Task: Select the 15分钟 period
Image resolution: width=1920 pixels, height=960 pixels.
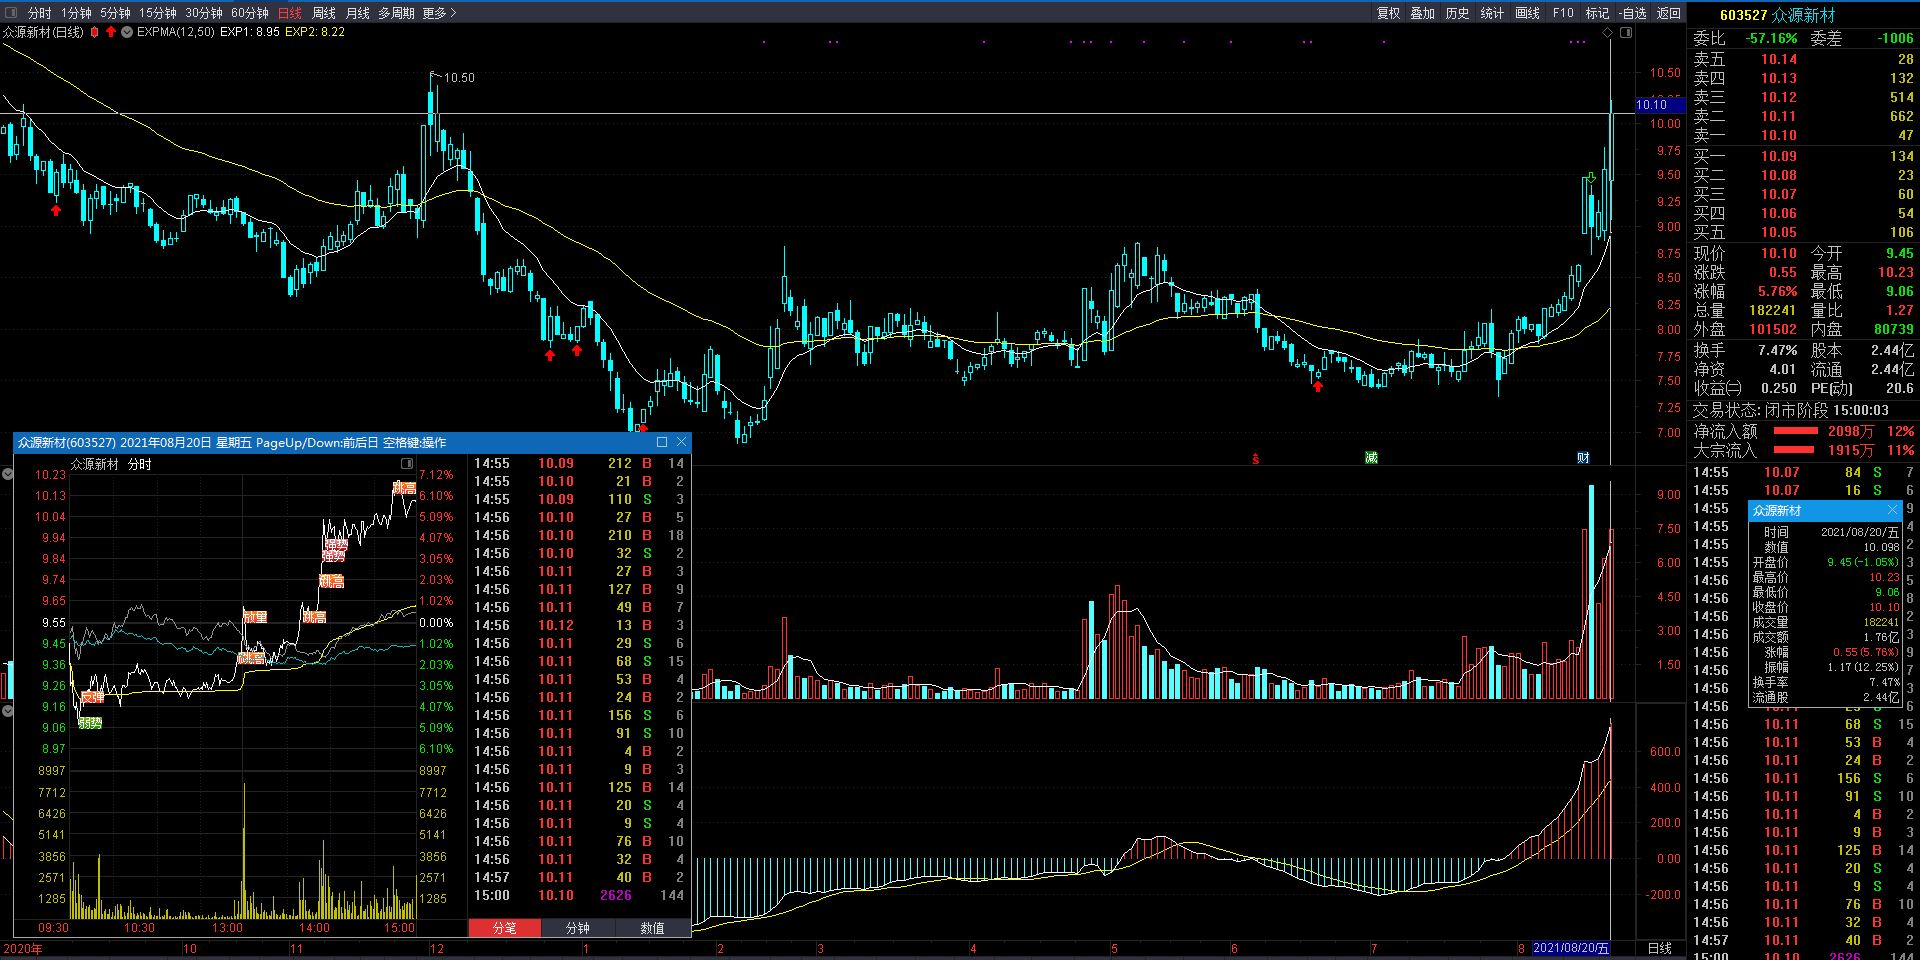Action: tap(157, 13)
